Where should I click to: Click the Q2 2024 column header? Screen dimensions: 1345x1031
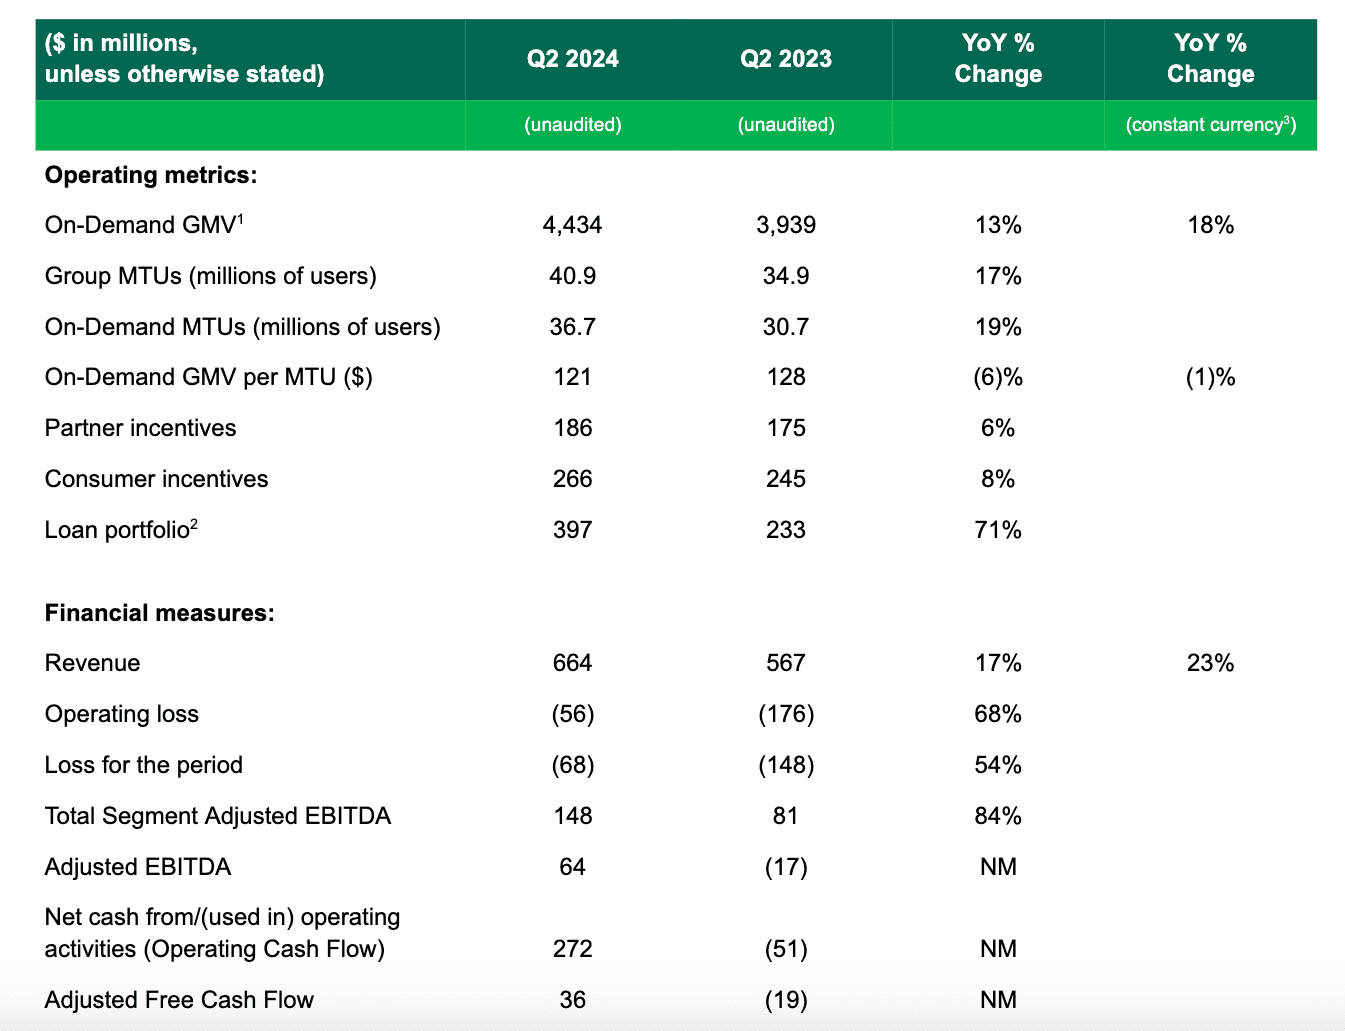click(572, 59)
